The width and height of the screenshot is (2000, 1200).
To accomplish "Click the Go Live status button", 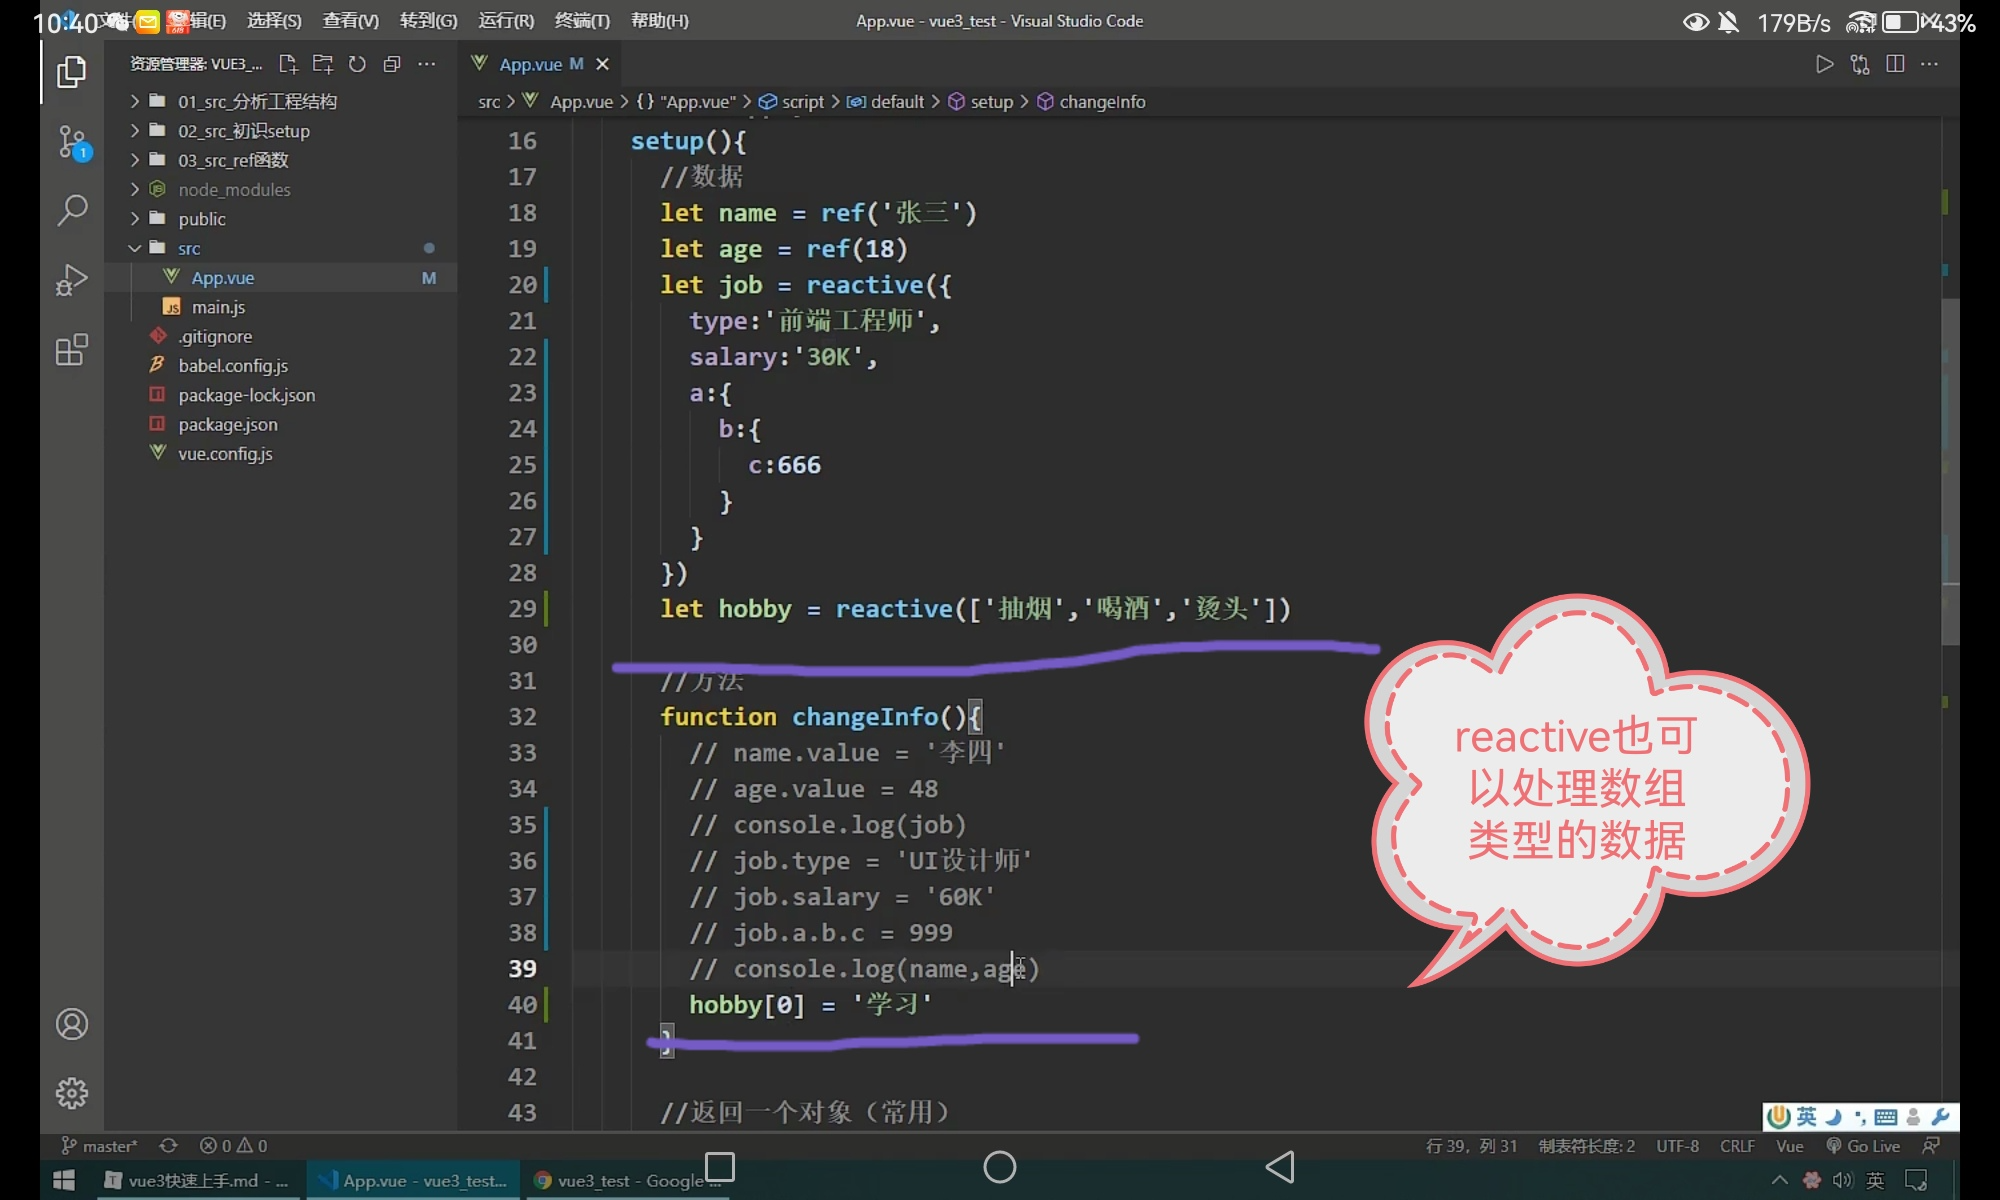I will (x=1864, y=1146).
